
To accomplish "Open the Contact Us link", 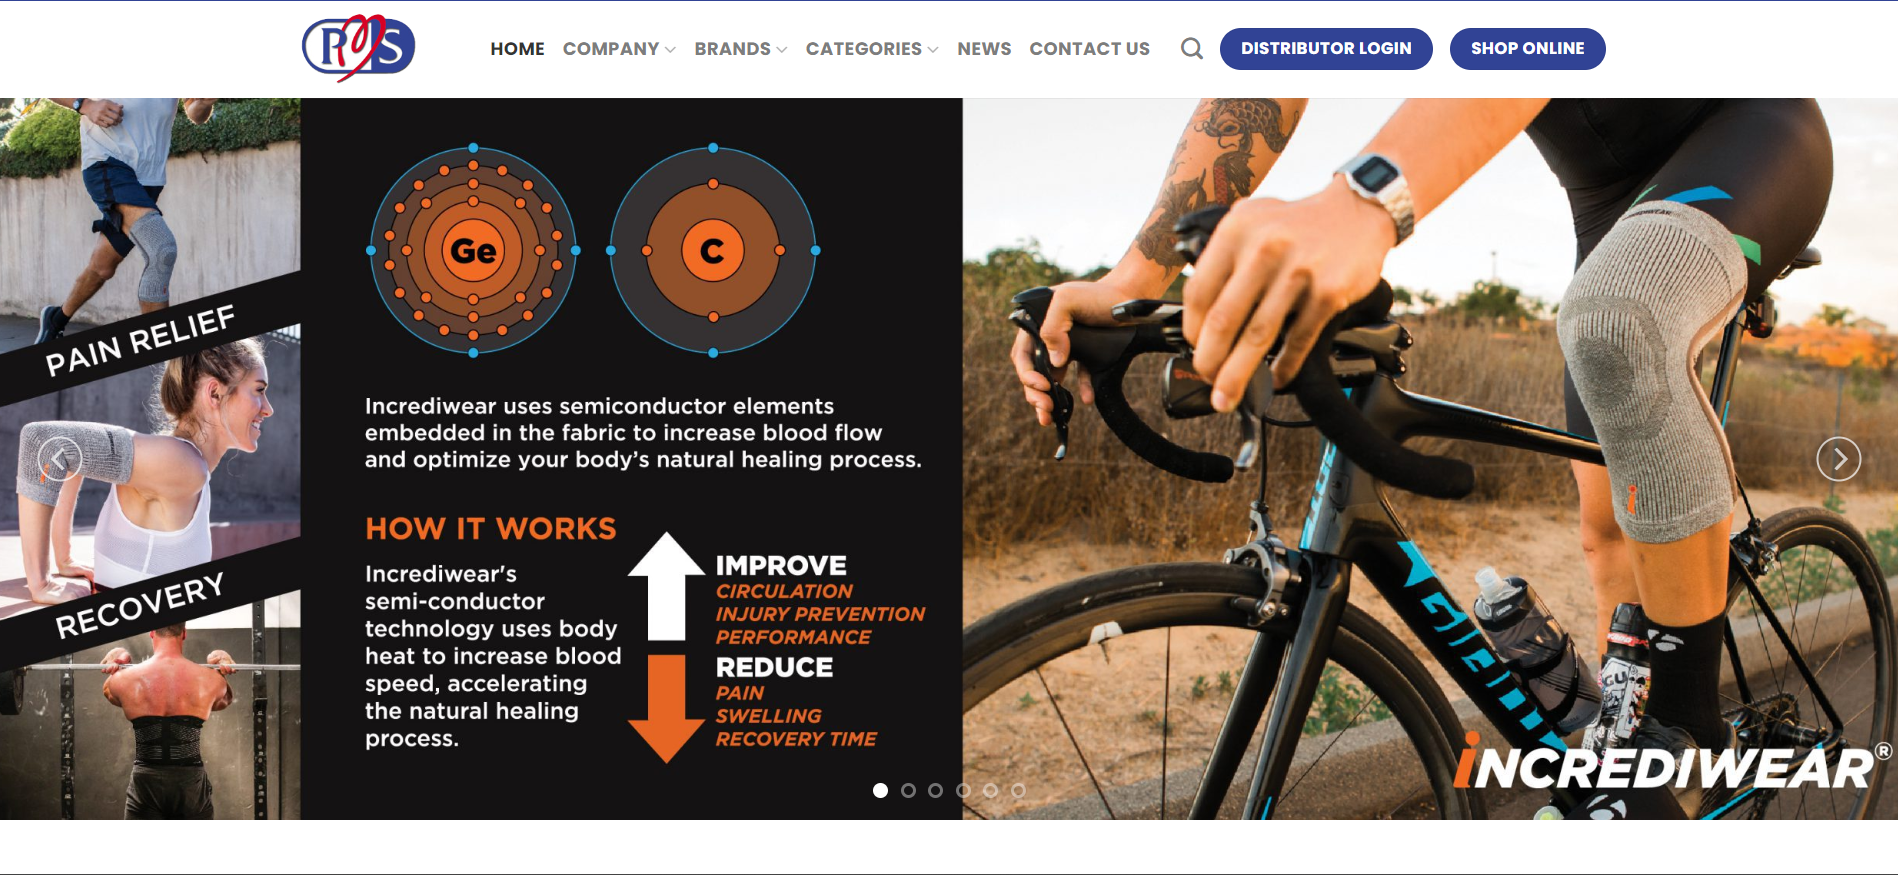I will 1089,49.
